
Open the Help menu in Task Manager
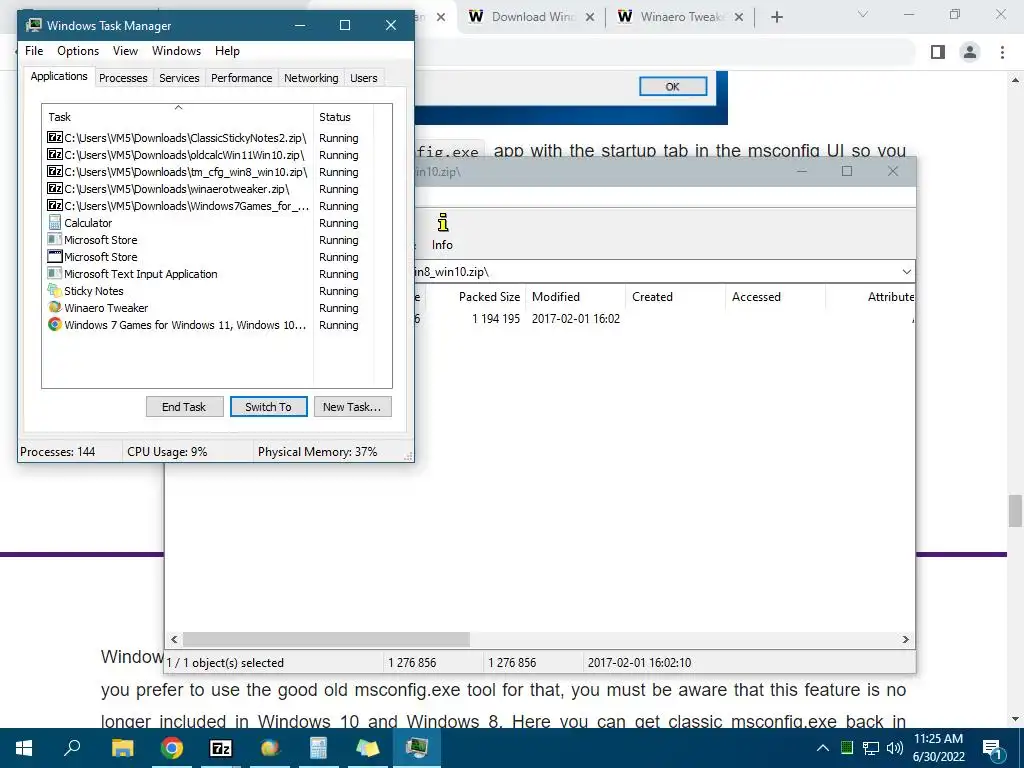click(x=227, y=51)
